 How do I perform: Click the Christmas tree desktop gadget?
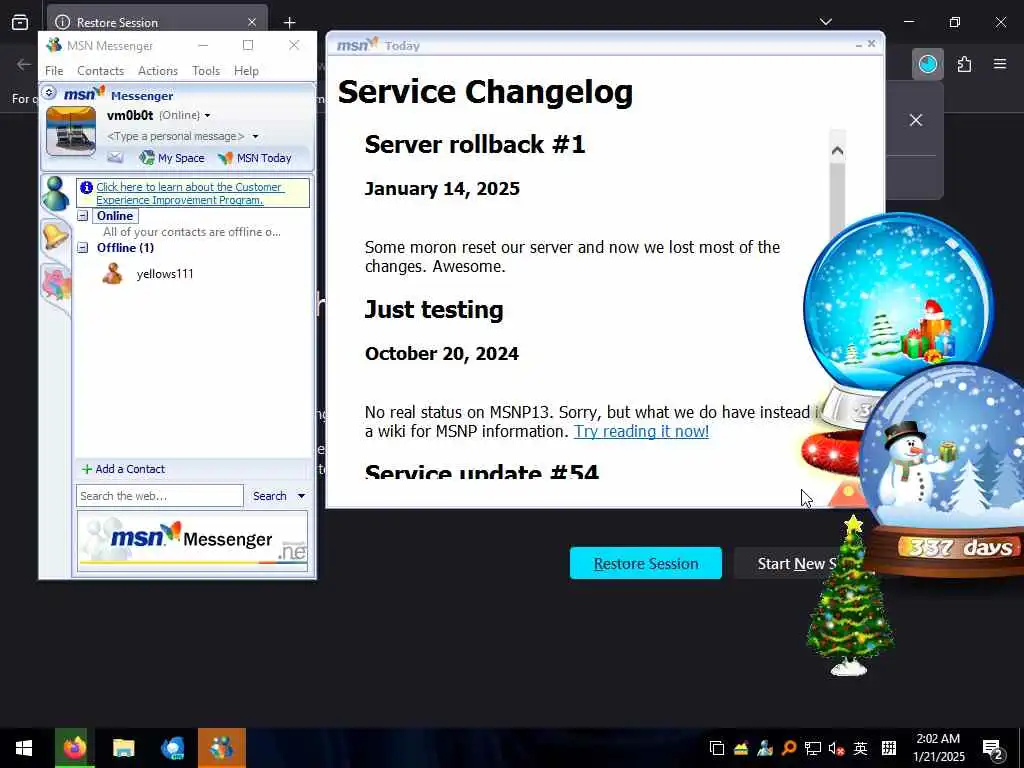coord(850,596)
